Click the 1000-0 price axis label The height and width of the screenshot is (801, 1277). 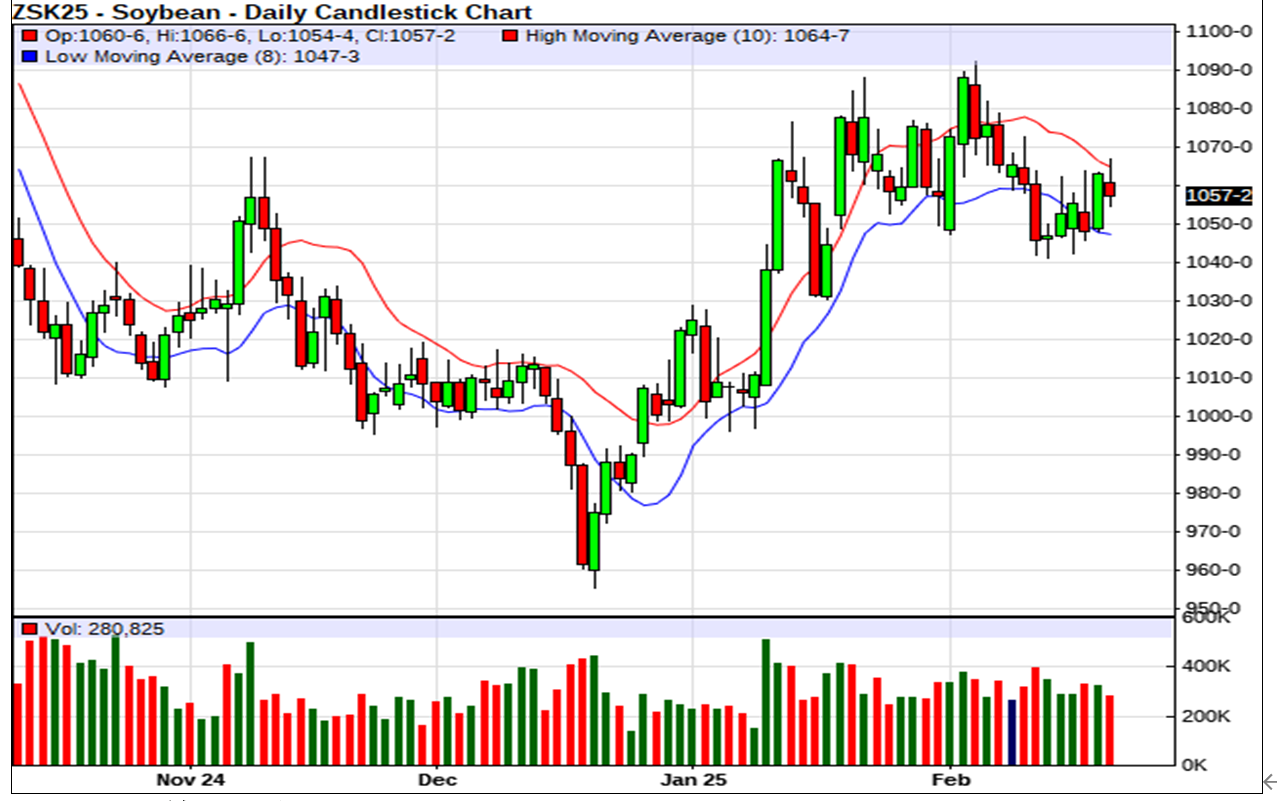(1217, 416)
